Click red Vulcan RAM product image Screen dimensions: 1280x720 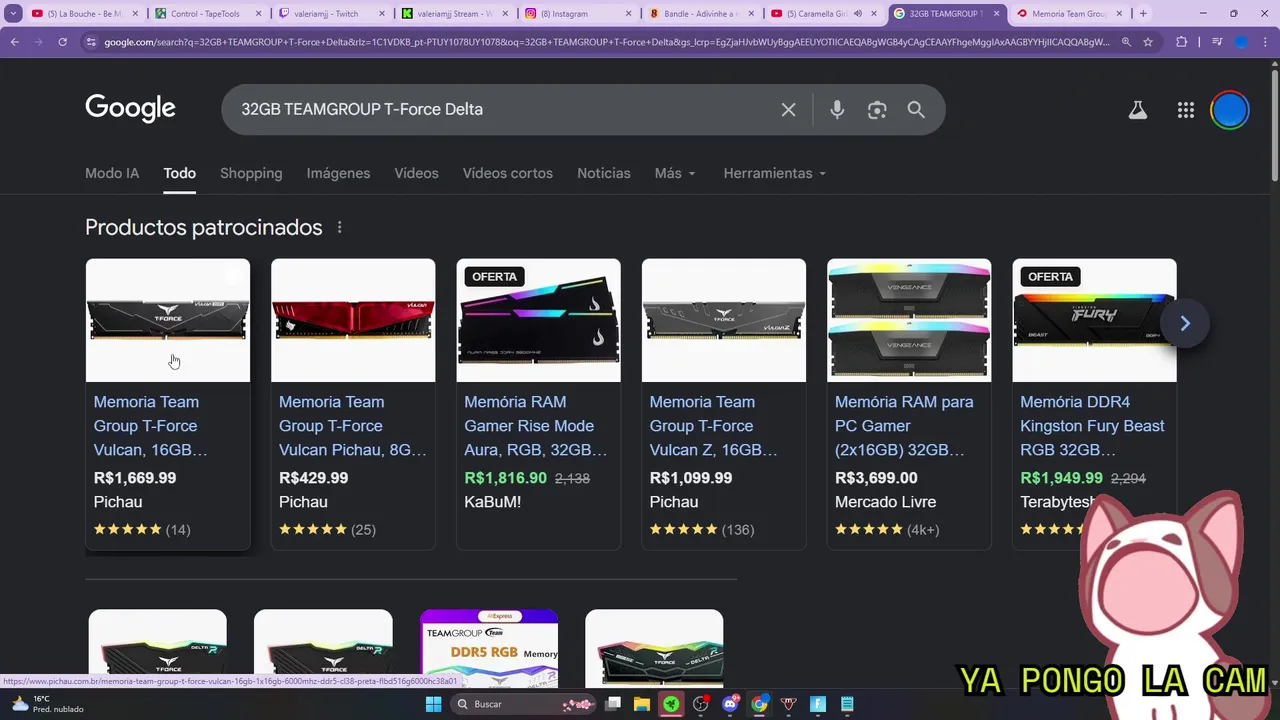pos(353,320)
